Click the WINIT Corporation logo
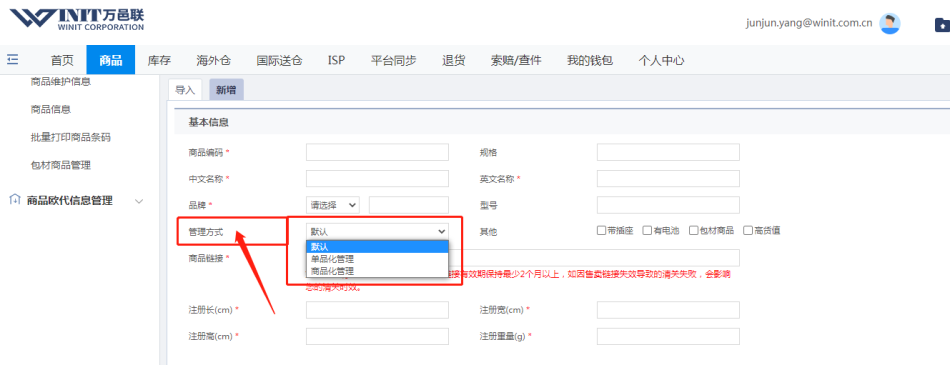Image resolution: width=950 pixels, height=365 pixels. coord(77,19)
